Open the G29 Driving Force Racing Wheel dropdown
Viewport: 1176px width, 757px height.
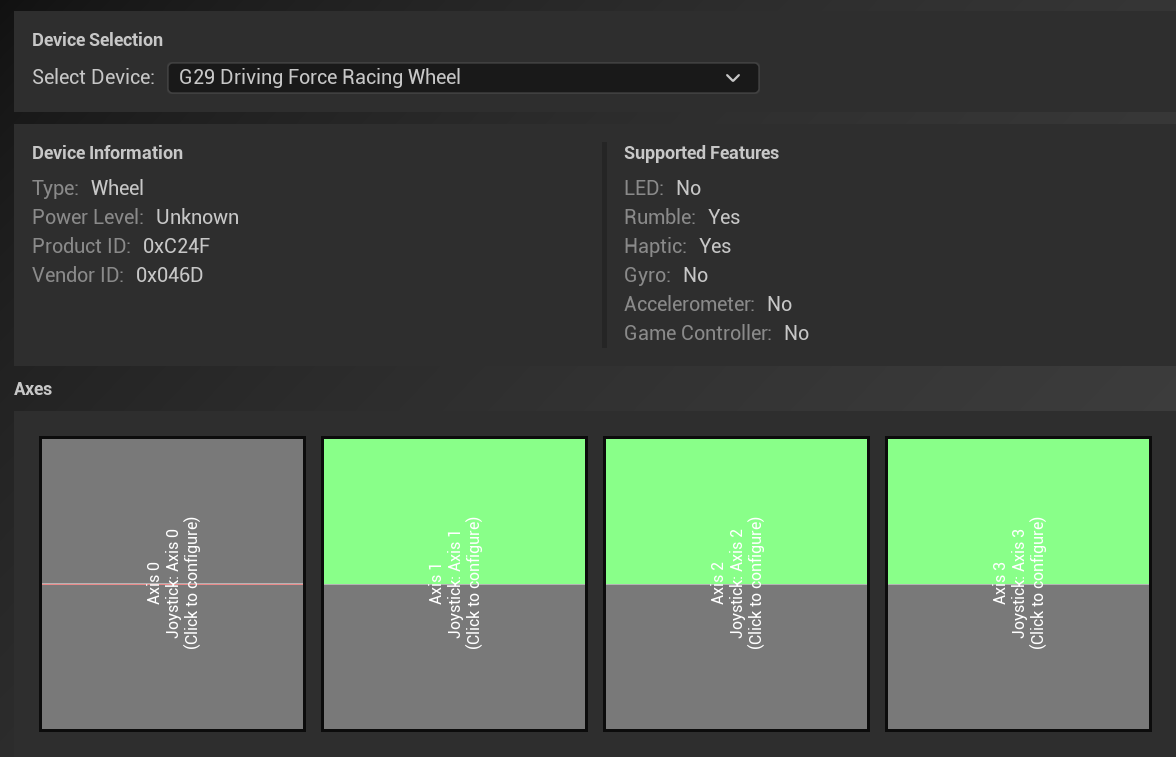[x=463, y=78]
